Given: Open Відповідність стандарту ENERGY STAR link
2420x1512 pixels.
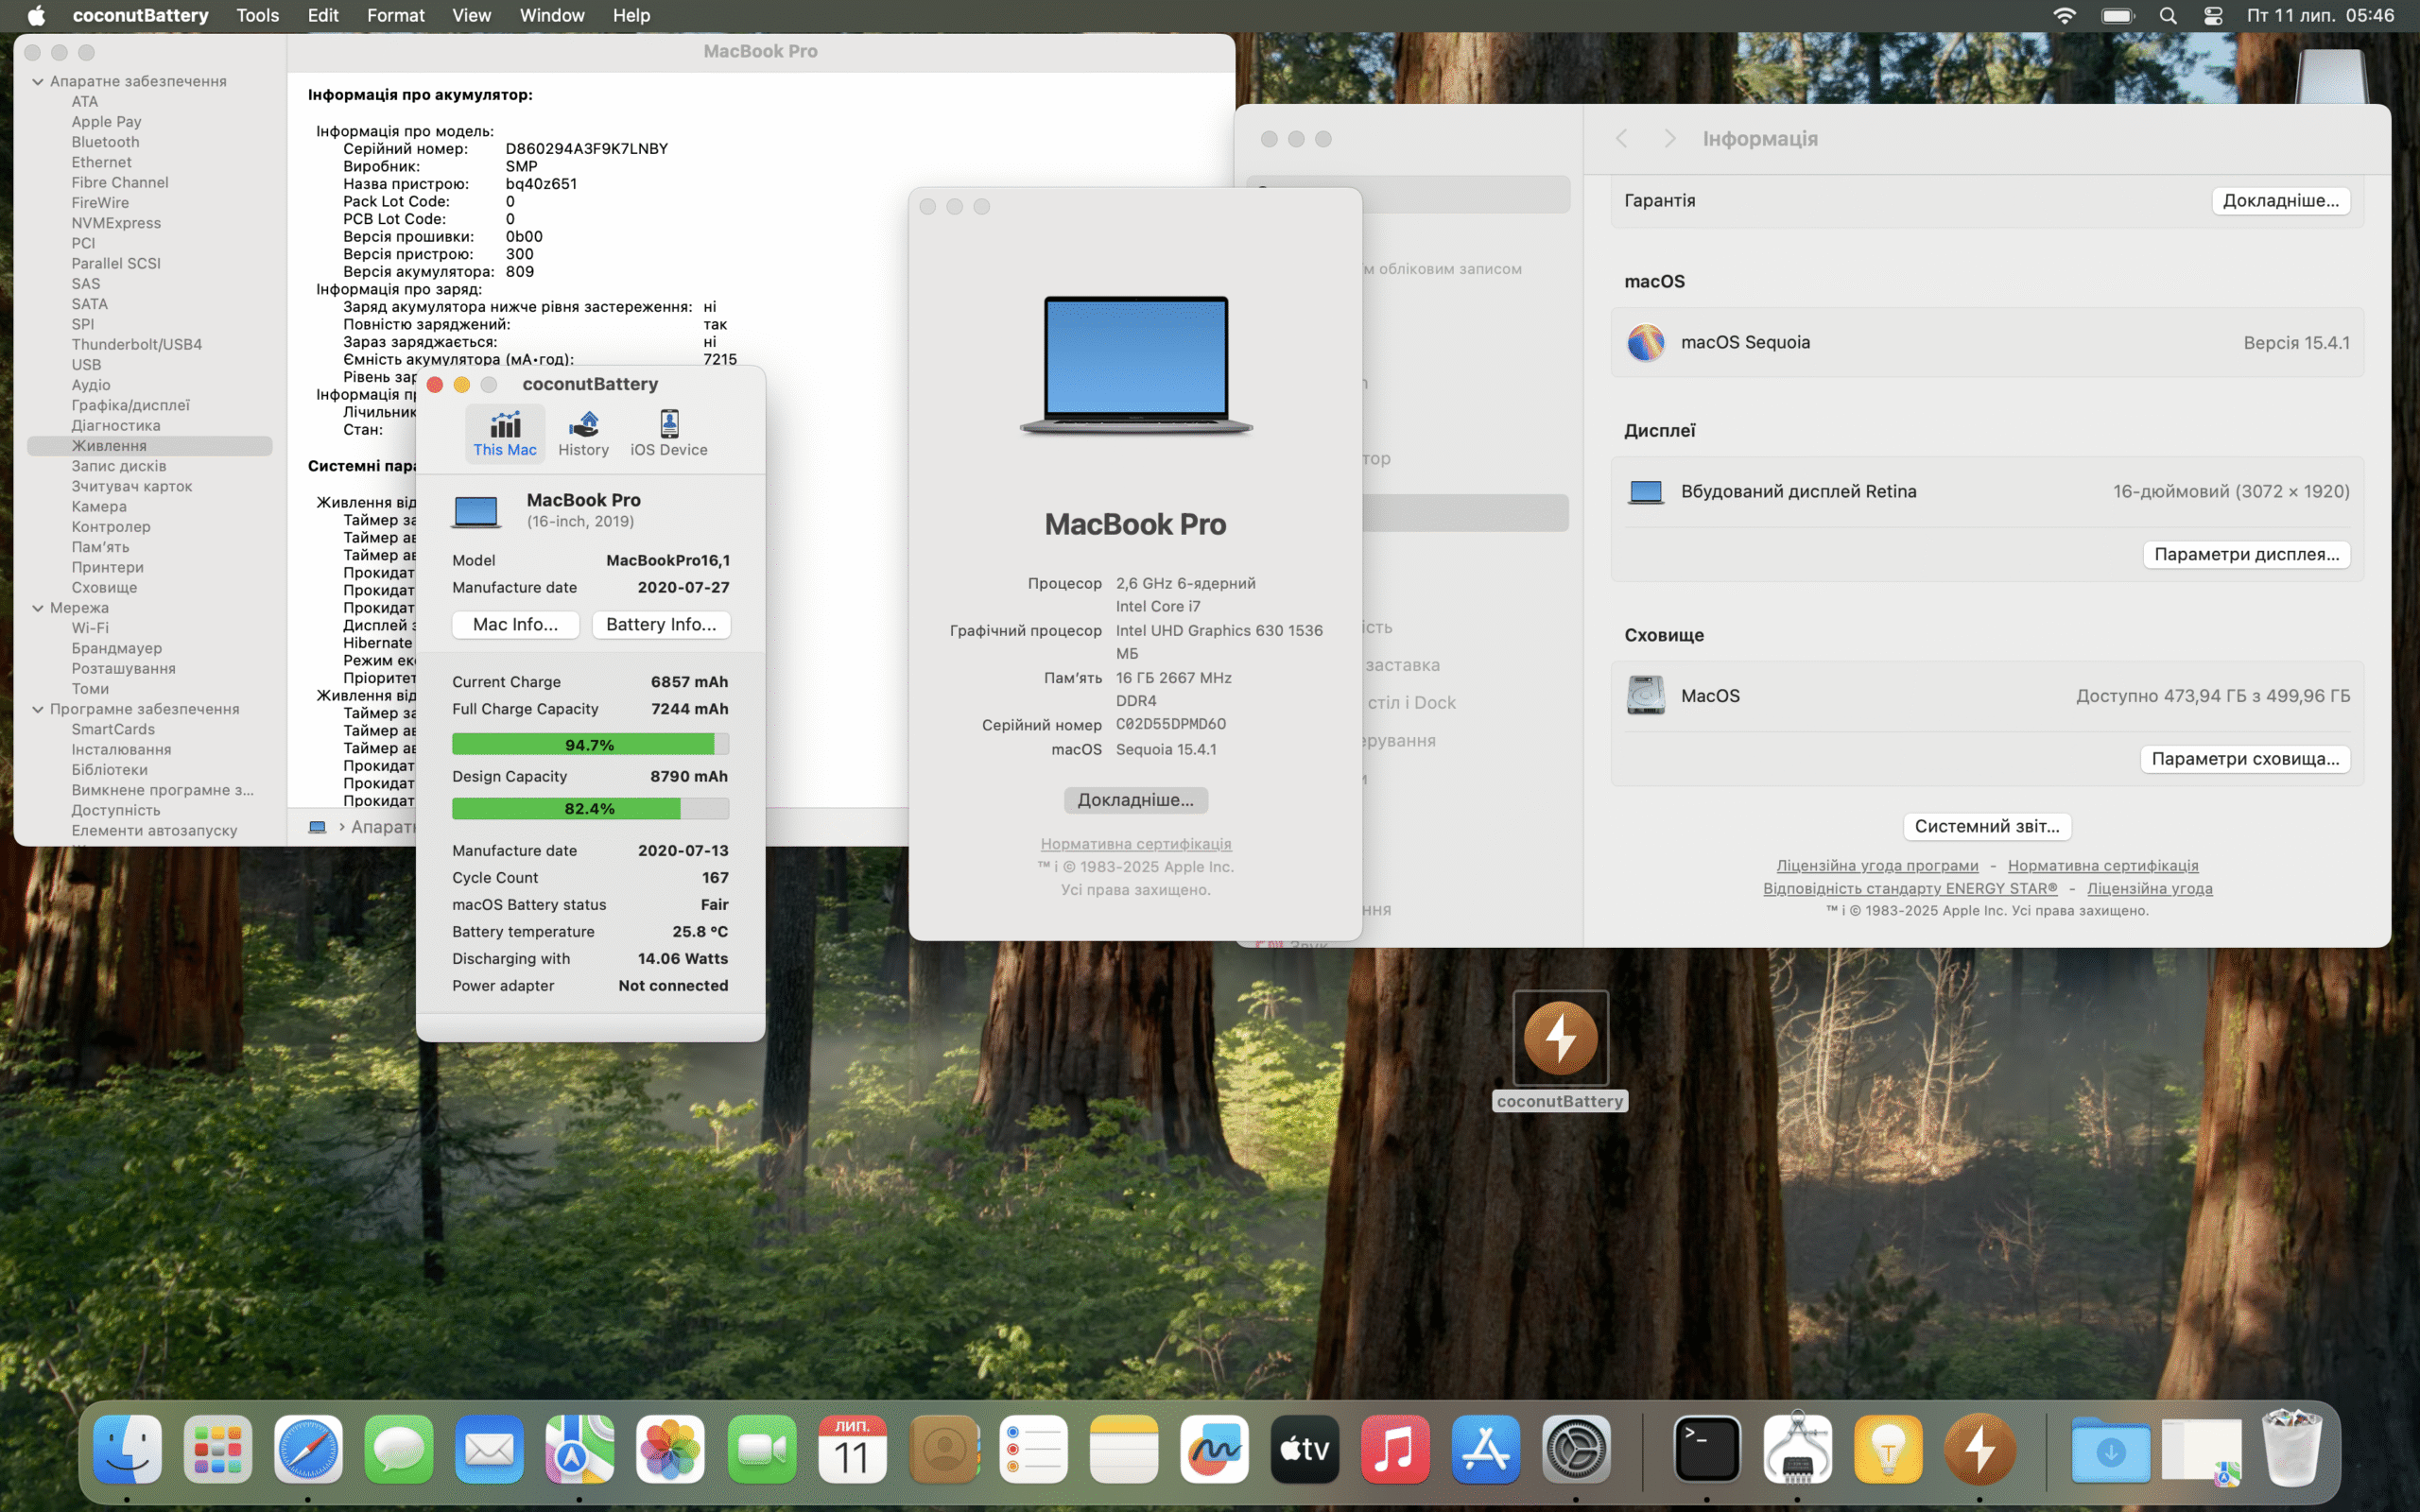Looking at the screenshot, I should (x=1910, y=888).
